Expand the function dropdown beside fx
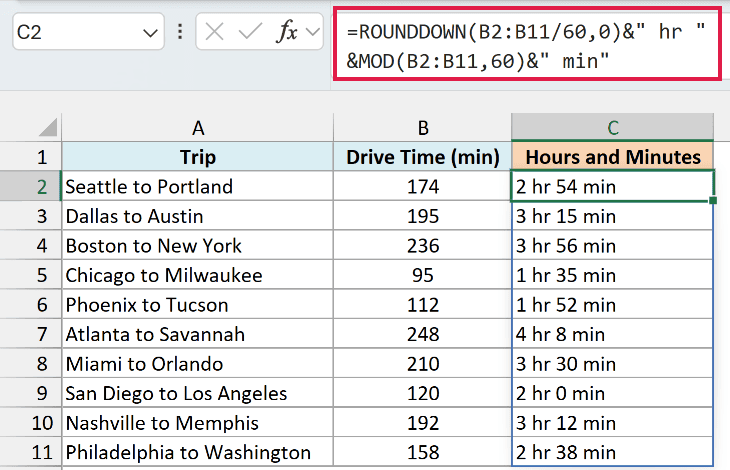 pos(313,33)
